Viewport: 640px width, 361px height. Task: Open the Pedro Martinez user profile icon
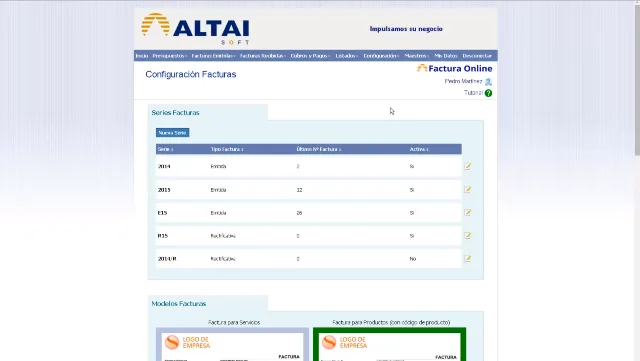(x=488, y=82)
